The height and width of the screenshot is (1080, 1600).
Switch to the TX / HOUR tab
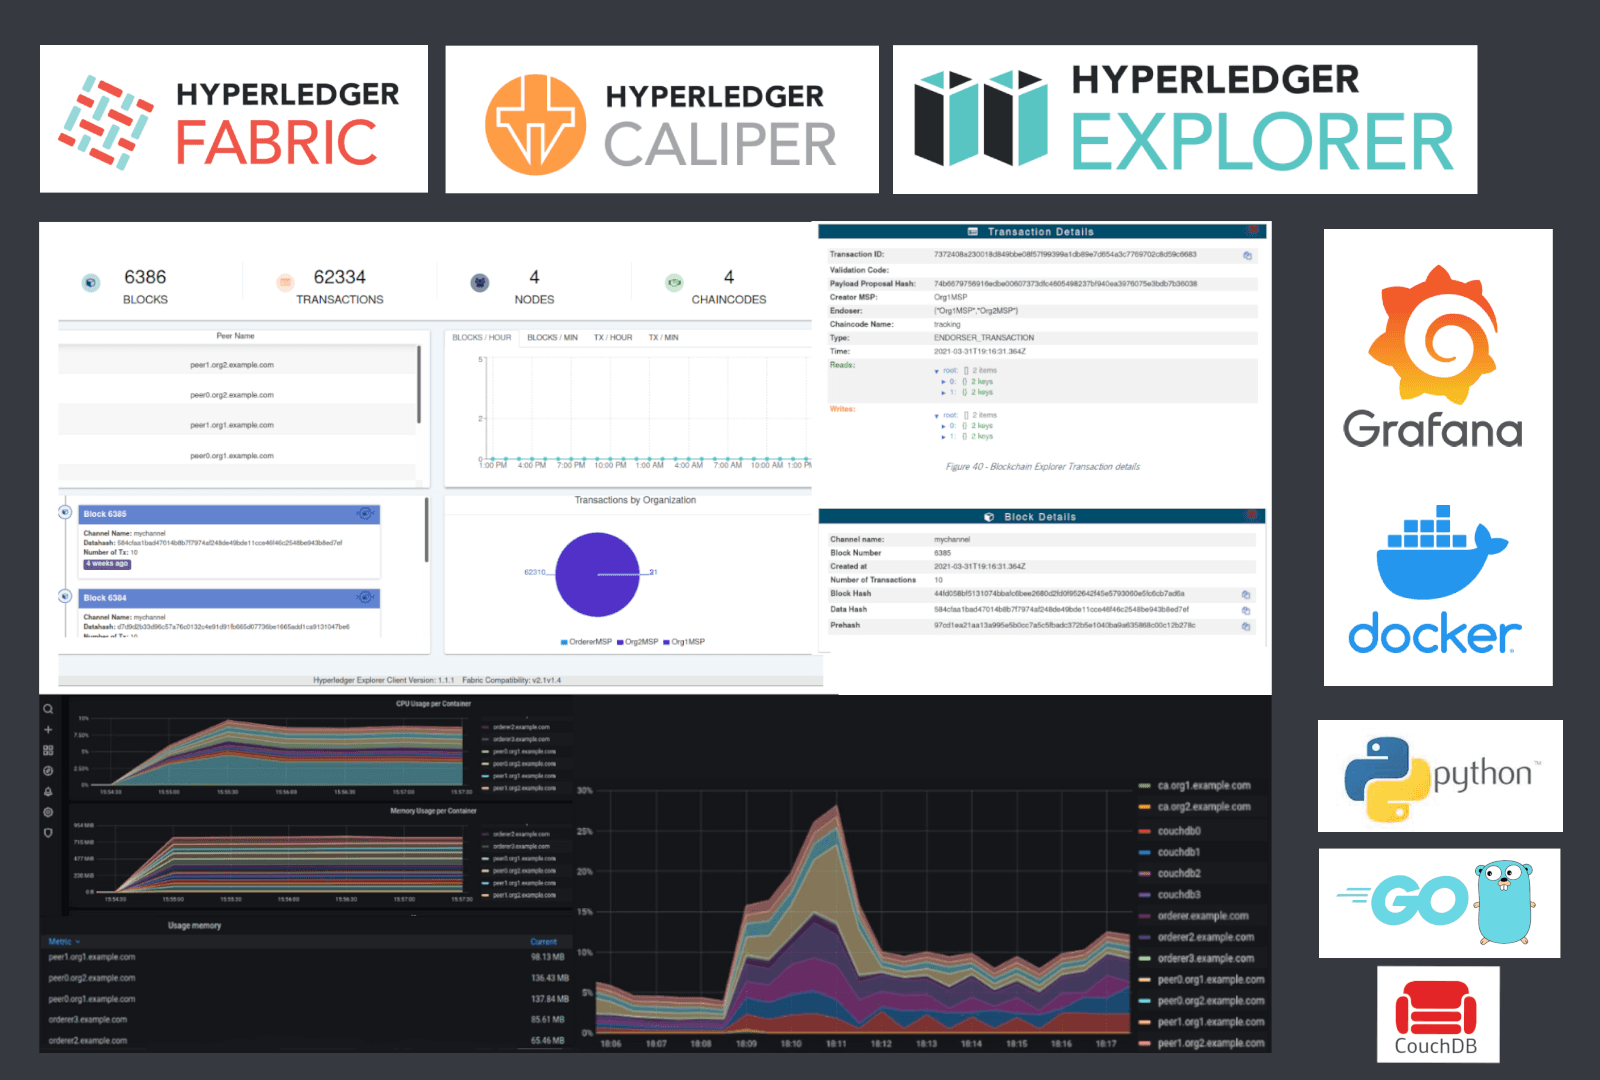click(x=613, y=338)
